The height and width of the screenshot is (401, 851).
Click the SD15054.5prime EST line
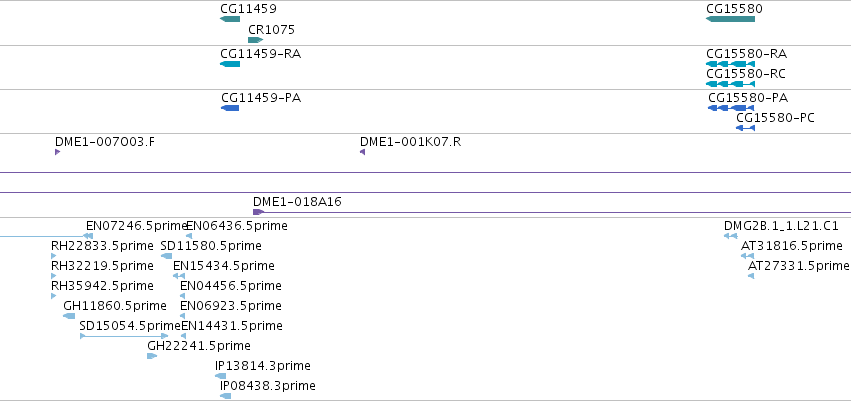124,336
